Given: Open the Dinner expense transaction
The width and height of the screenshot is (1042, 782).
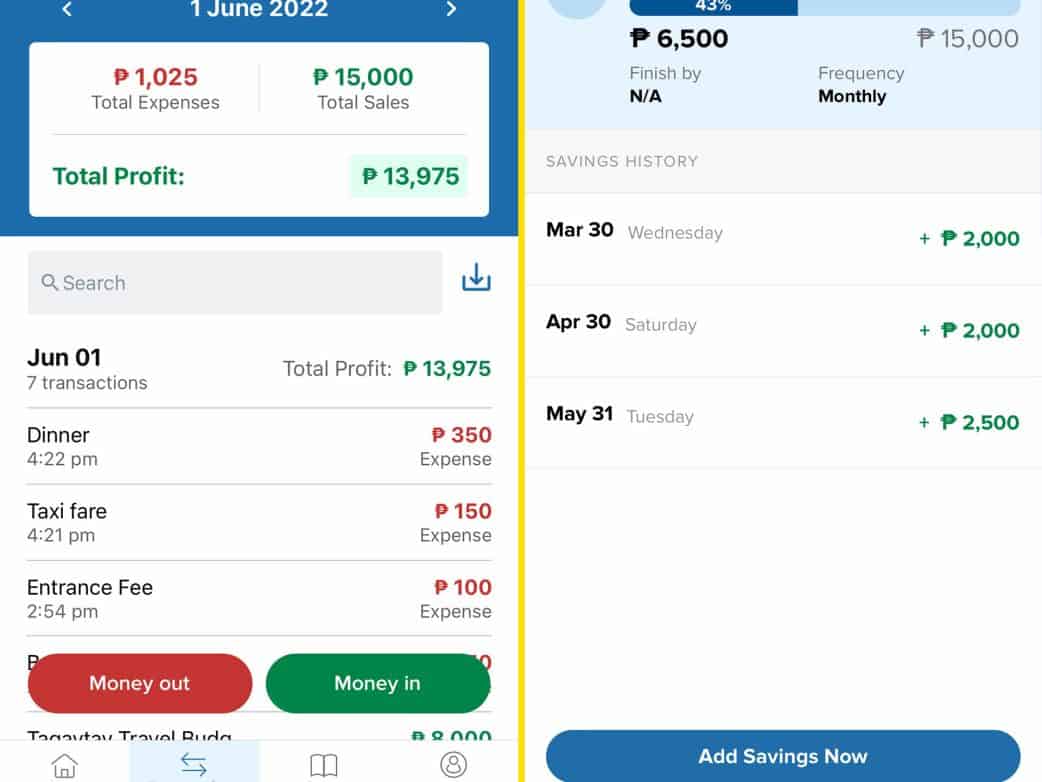Looking at the screenshot, I should (259, 446).
